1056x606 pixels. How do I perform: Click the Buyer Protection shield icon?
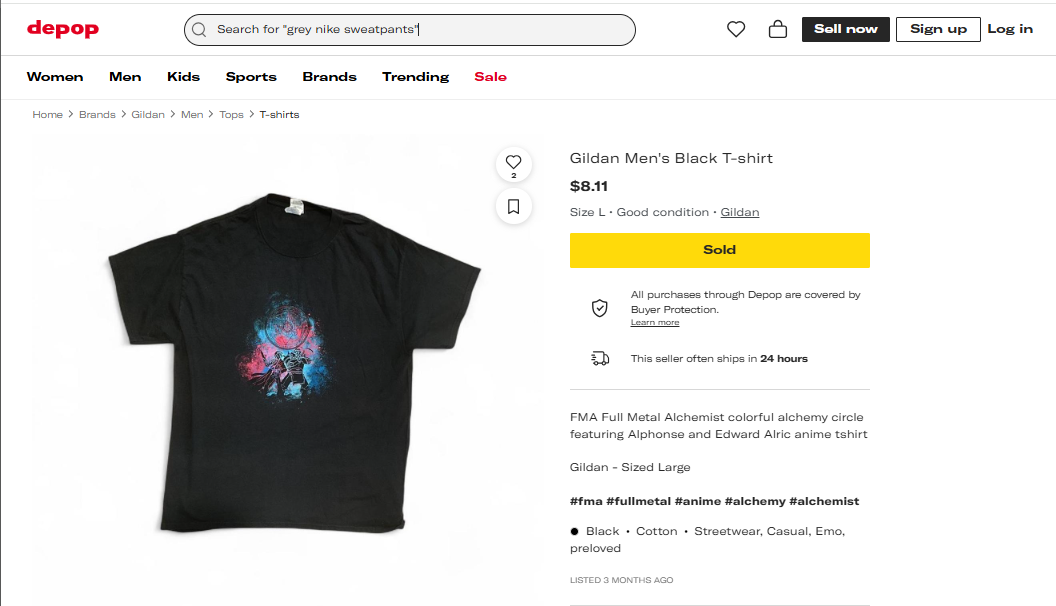point(600,308)
